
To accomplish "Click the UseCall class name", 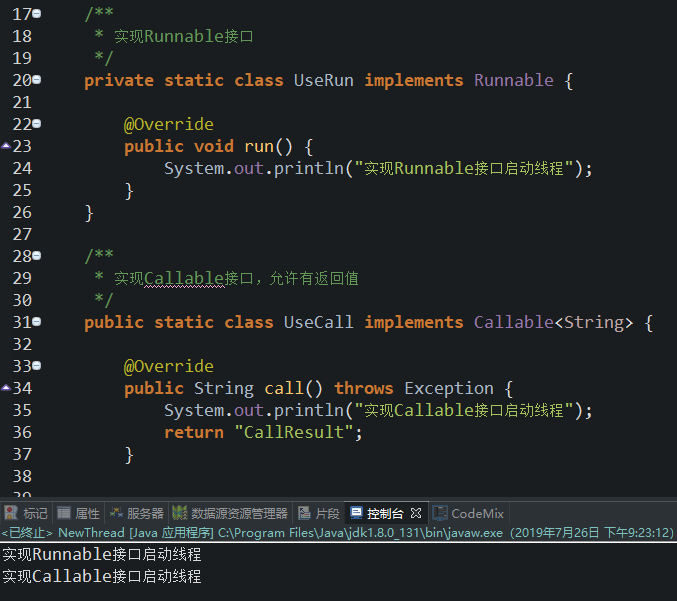I will point(319,323).
